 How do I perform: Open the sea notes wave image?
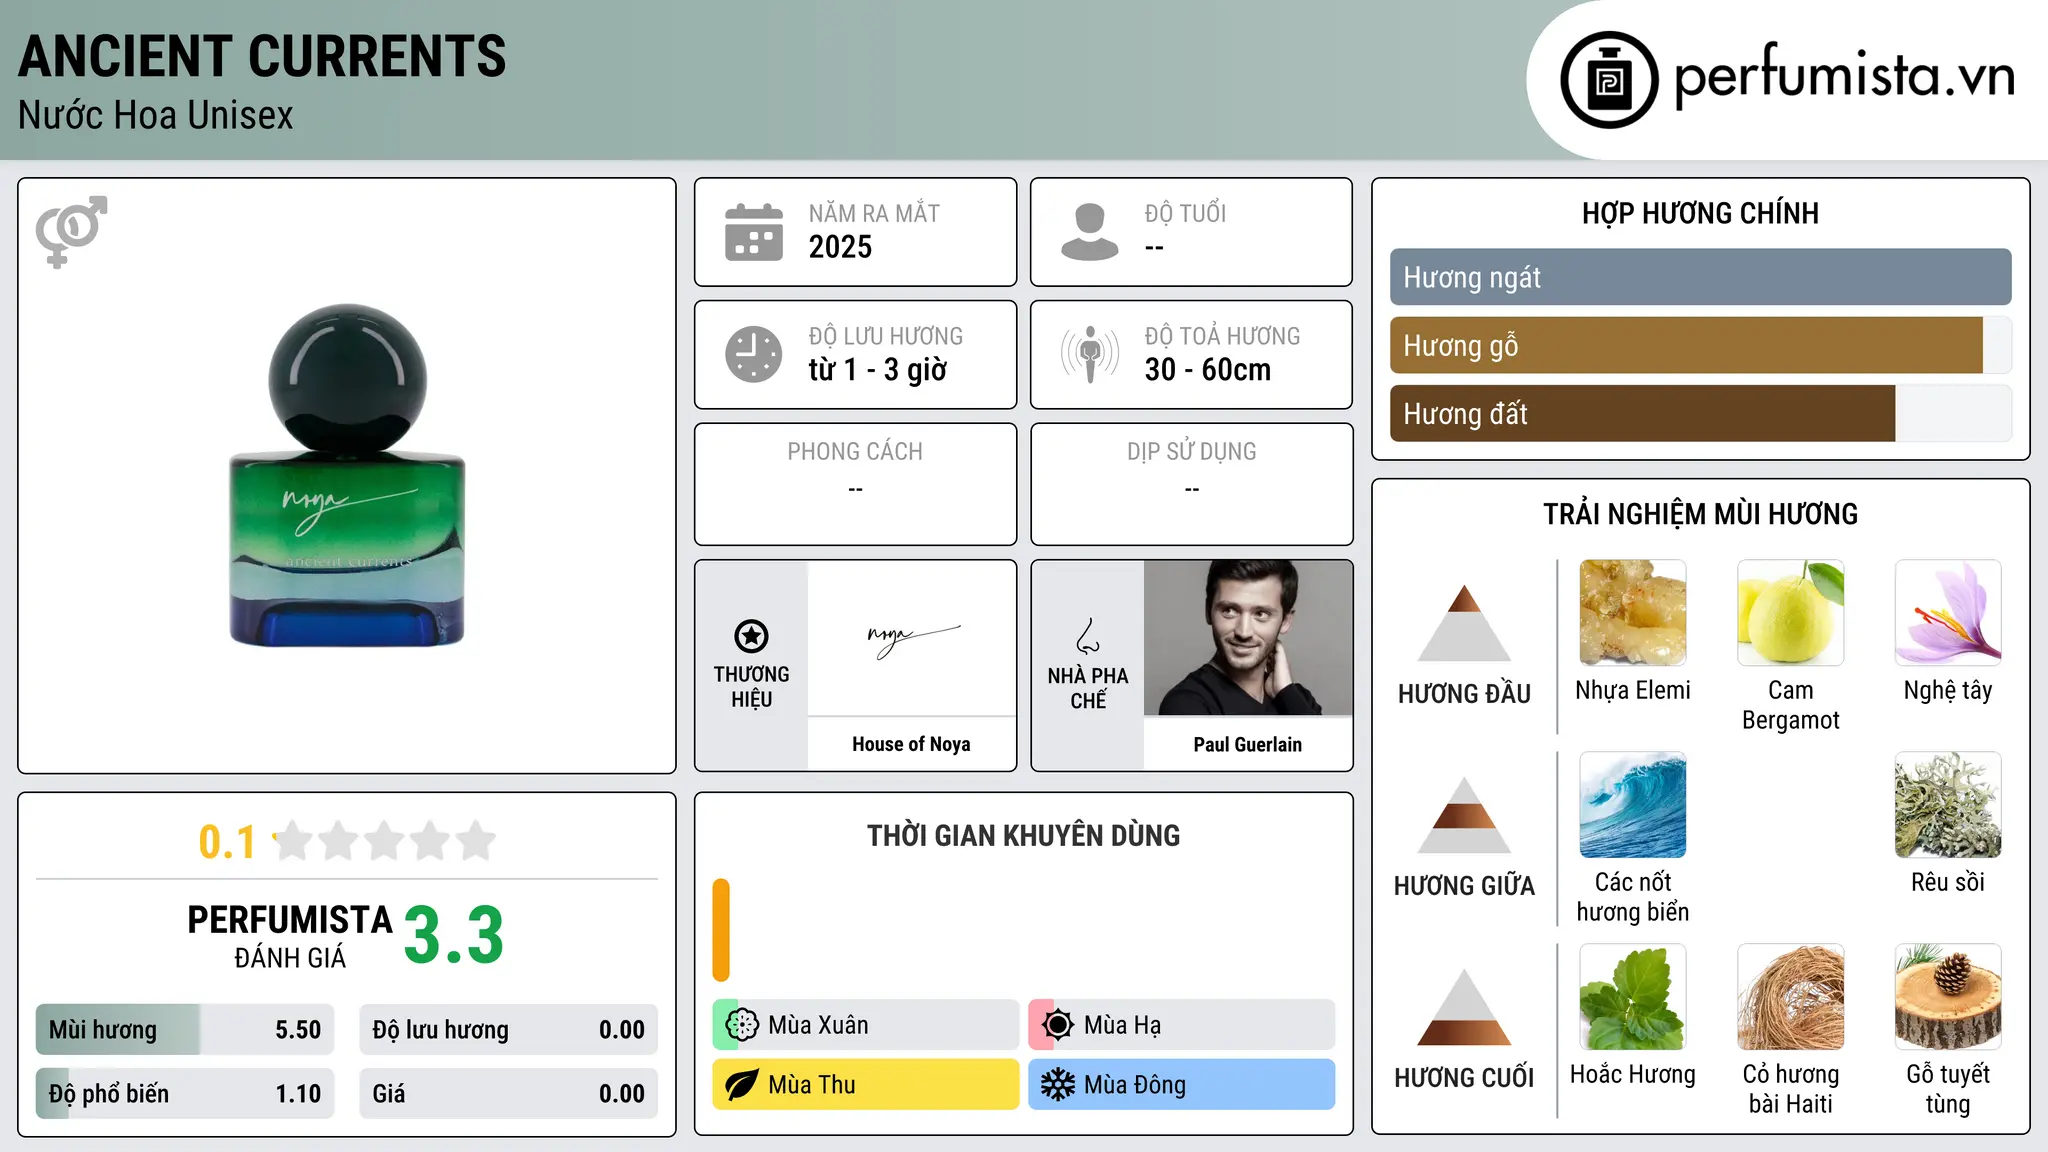[x=1633, y=805]
